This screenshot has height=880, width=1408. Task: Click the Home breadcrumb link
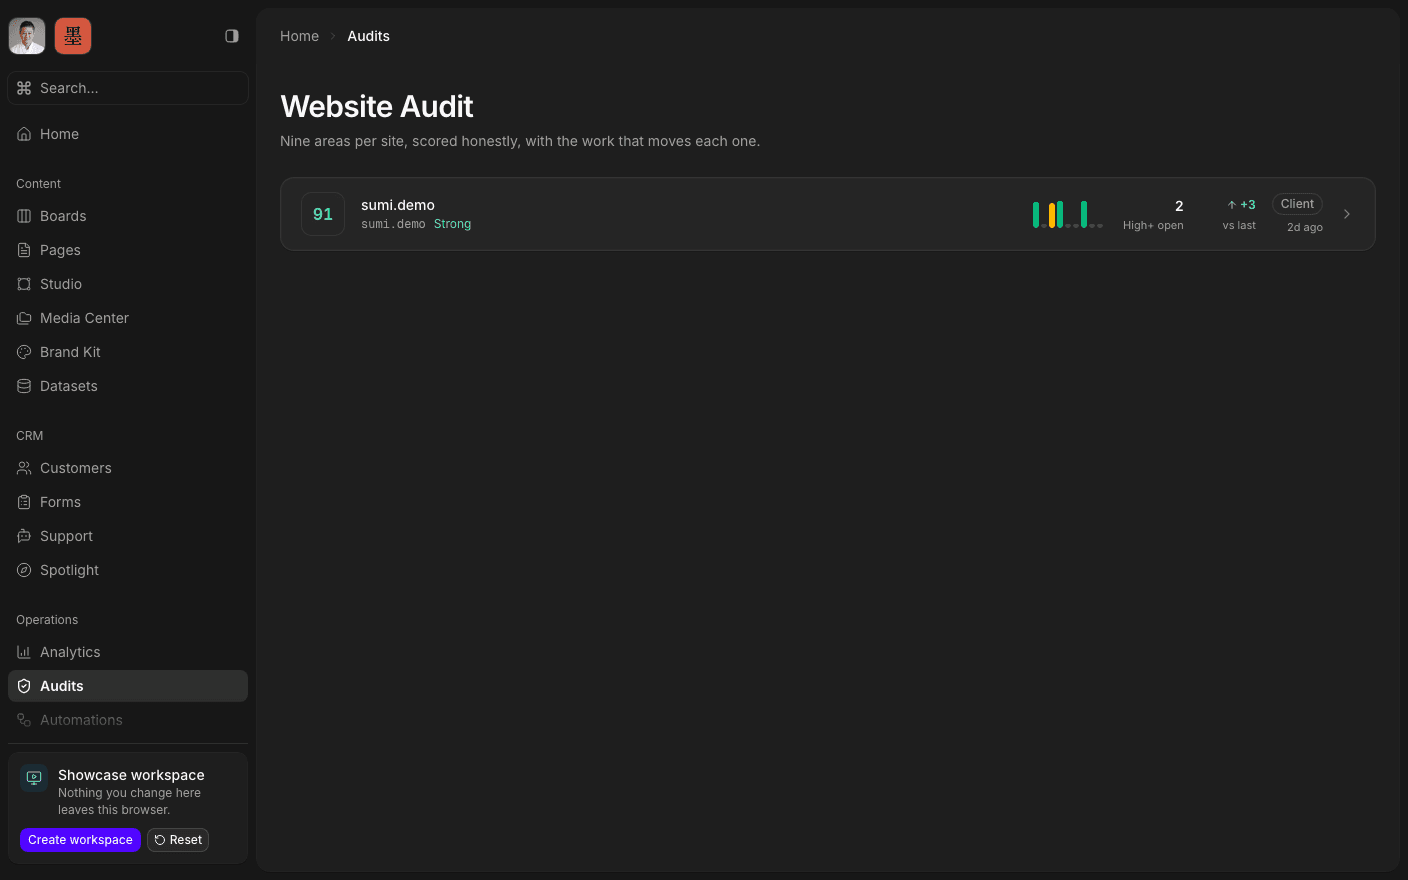[x=299, y=36]
